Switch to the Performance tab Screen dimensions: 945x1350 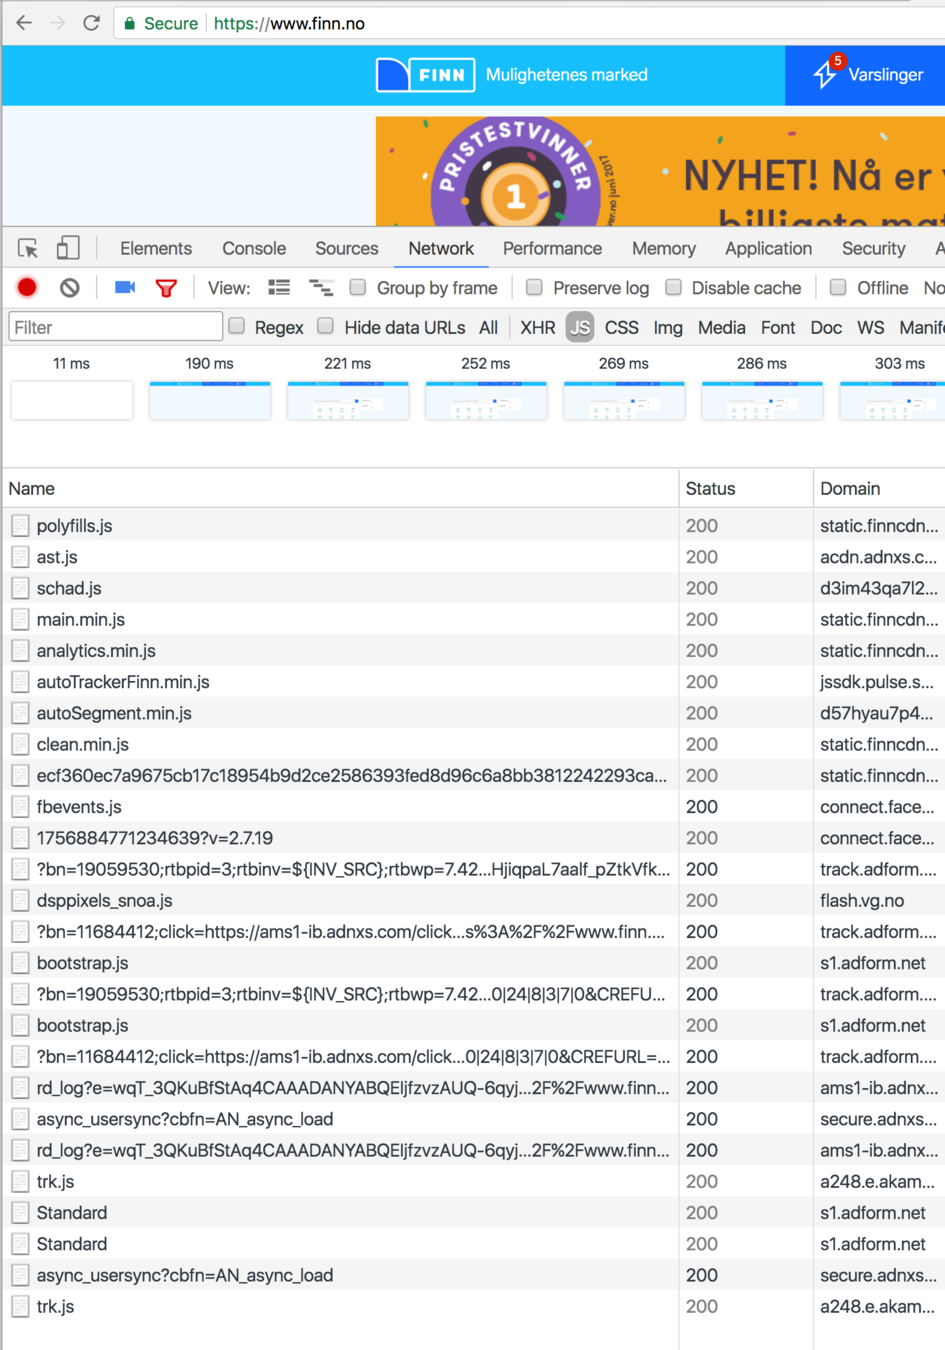tap(552, 248)
